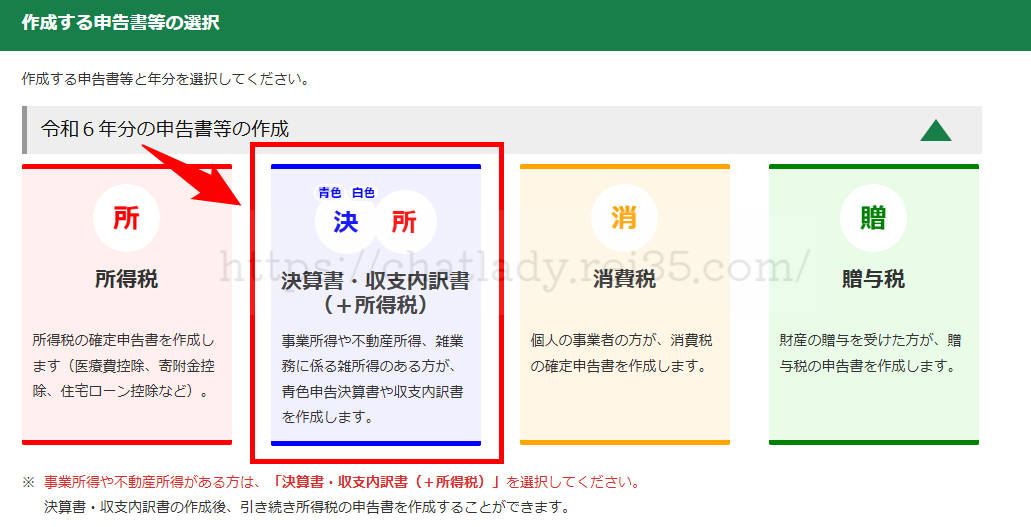Select the 消費税 card title
Image resolution: width=1031 pixels, height=527 pixels.
coord(624,279)
